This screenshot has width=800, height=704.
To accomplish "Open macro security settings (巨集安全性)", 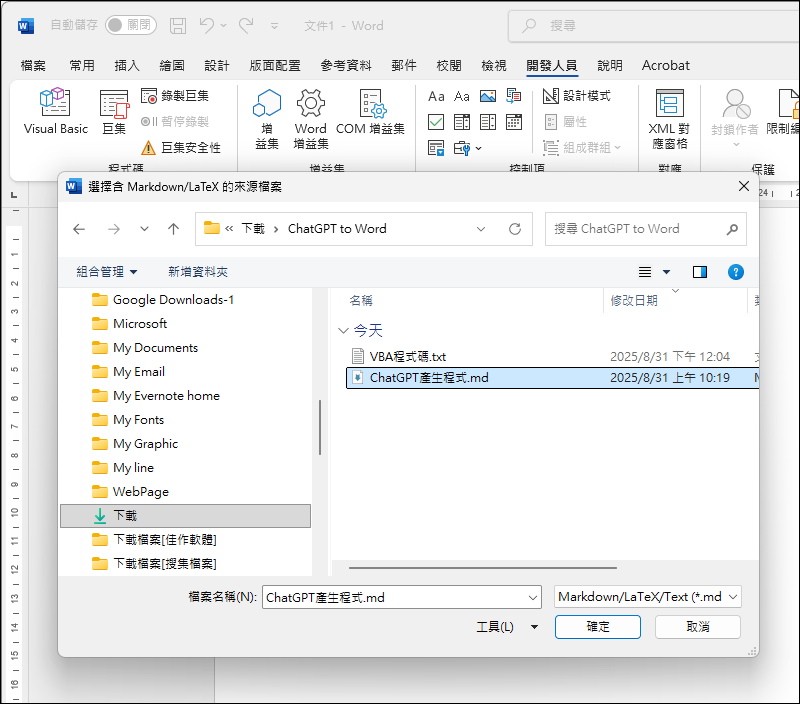I will pyautogui.click(x=181, y=148).
